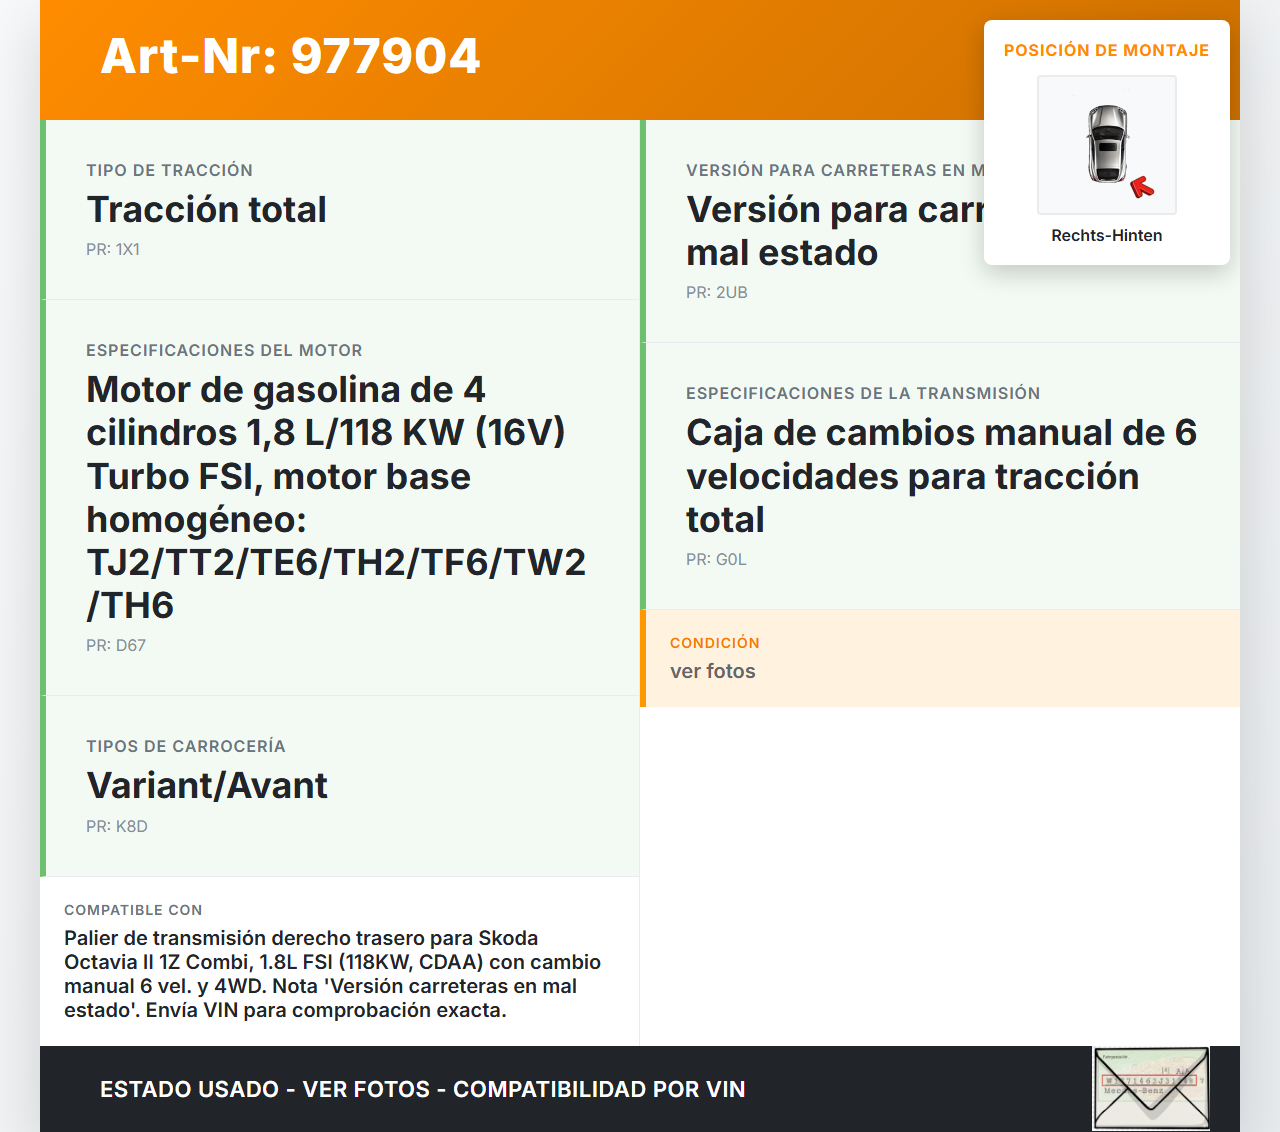Click ESPECIFICACIONES DE LA TRANSMISIÓN label
Screen dimensions: 1280x1132
(x=863, y=393)
